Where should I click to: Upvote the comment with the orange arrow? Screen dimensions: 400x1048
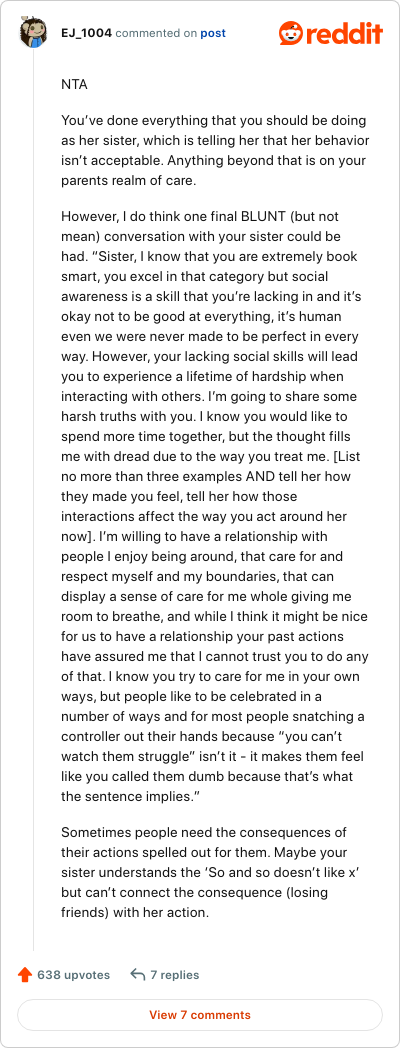click(x=25, y=974)
